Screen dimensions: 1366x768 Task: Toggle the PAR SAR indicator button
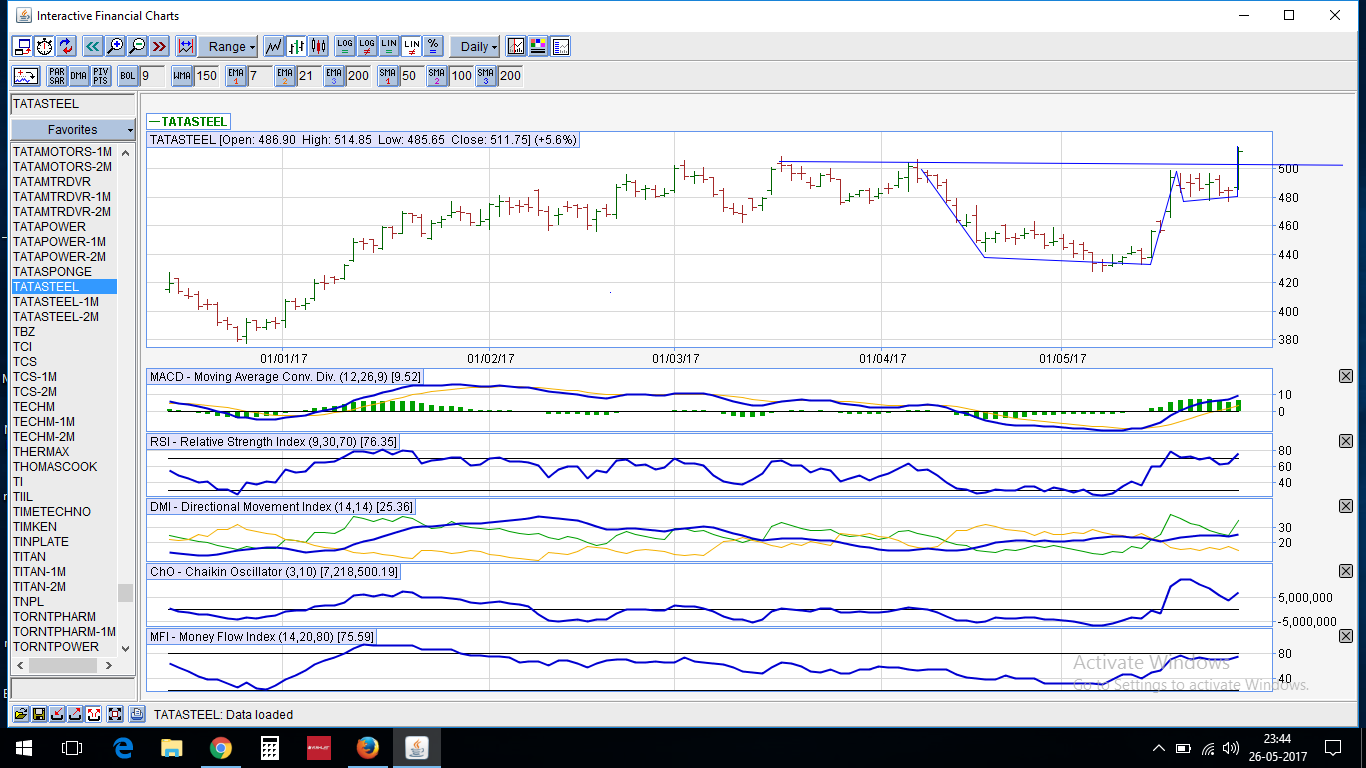click(57, 76)
